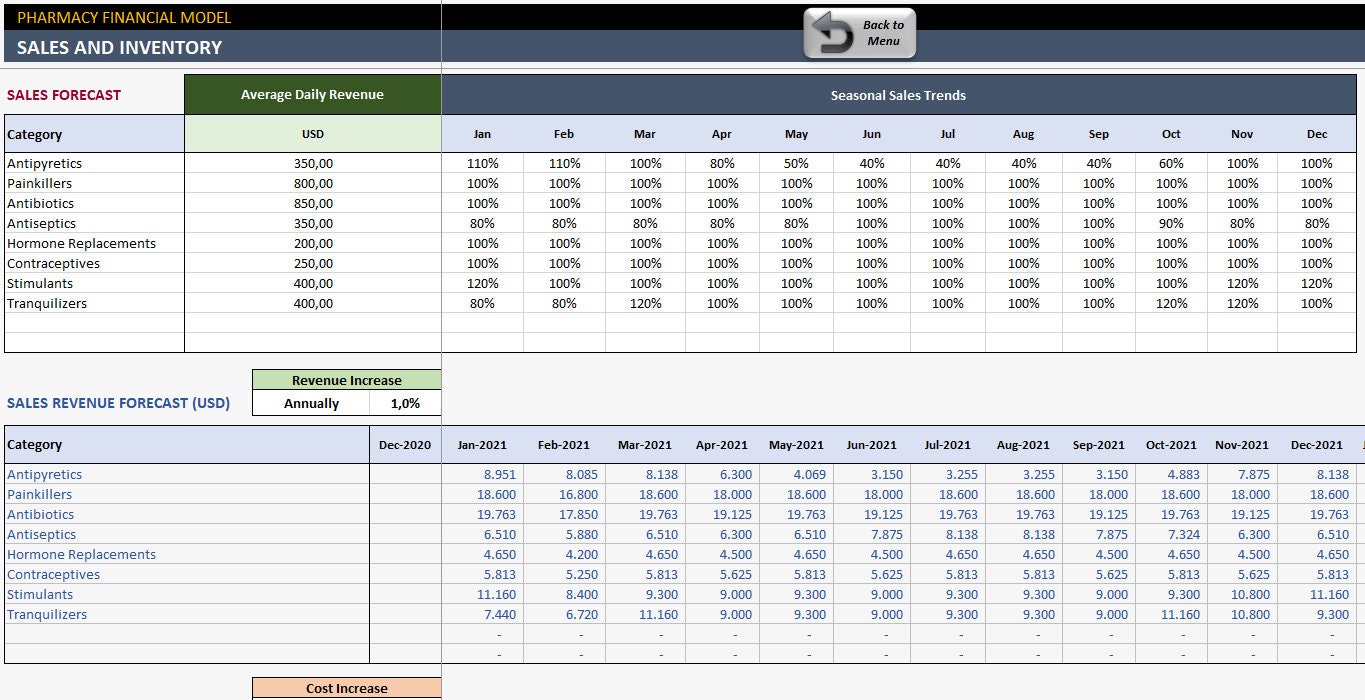This screenshot has width=1365, height=700.
Task: Click the Tranquilizers forecast row link
Action: pyautogui.click(x=44, y=614)
